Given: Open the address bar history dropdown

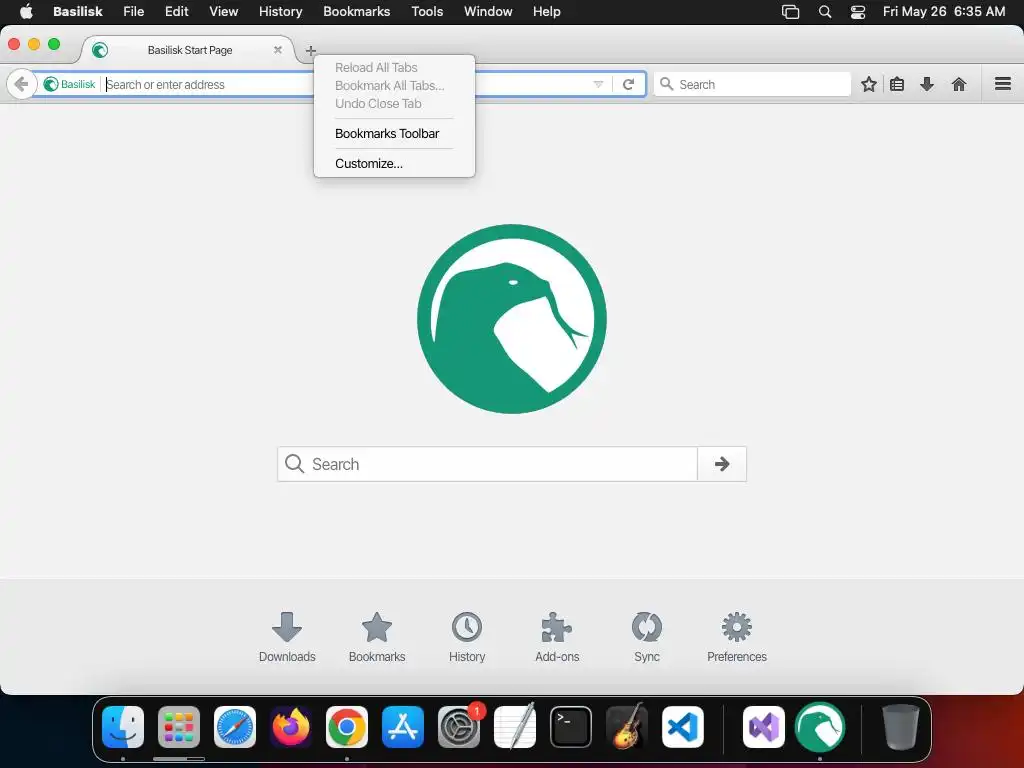Looking at the screenshot, I should point(598,84).
